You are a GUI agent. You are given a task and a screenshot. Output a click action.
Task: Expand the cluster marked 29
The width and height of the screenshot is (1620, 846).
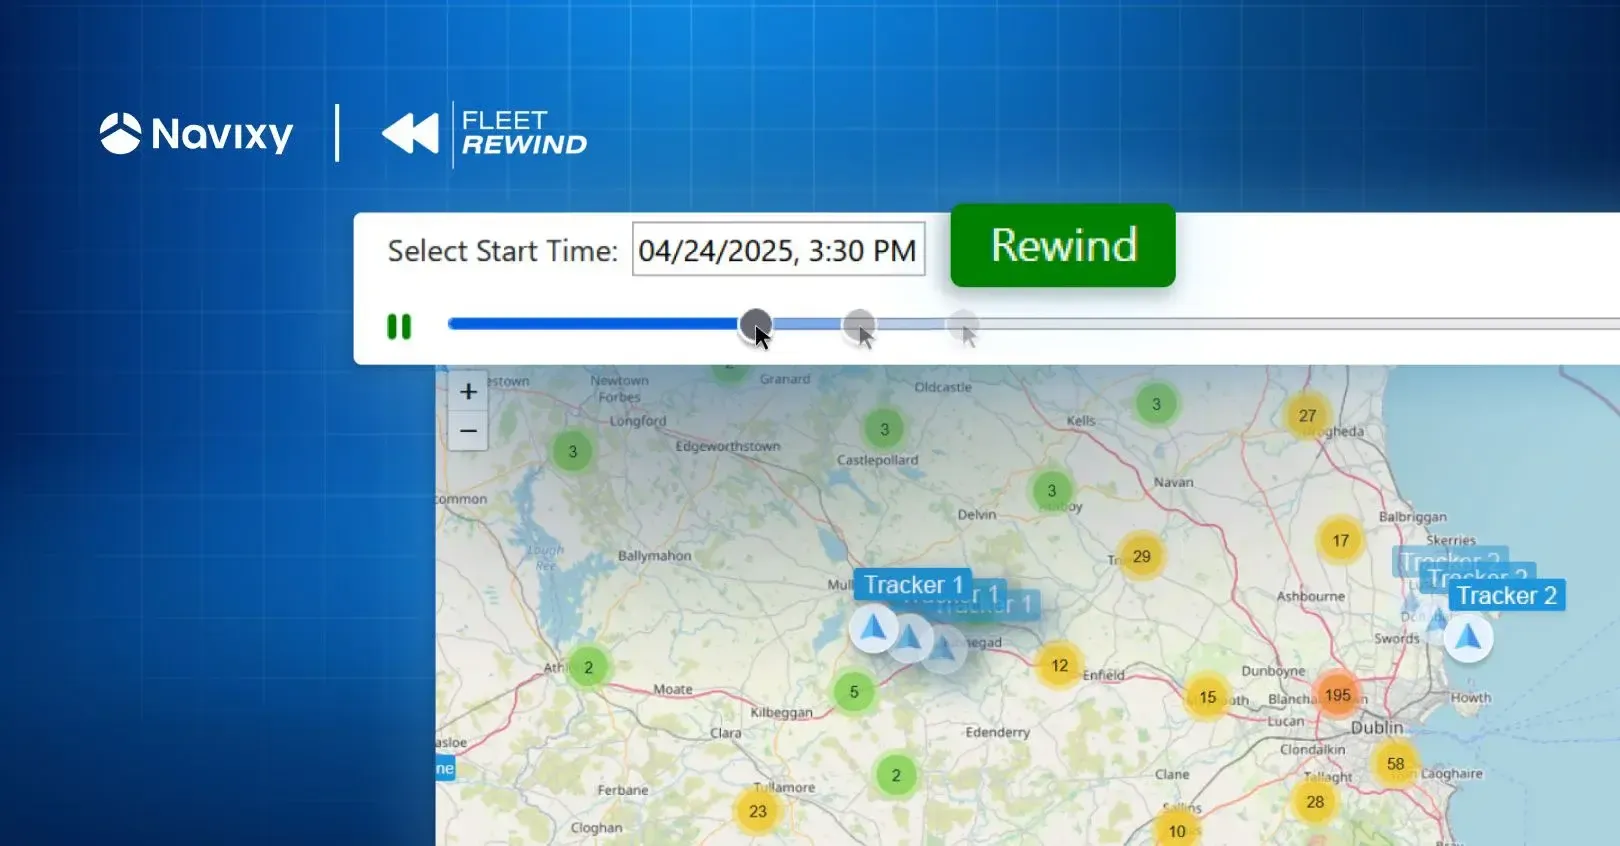1141,557
